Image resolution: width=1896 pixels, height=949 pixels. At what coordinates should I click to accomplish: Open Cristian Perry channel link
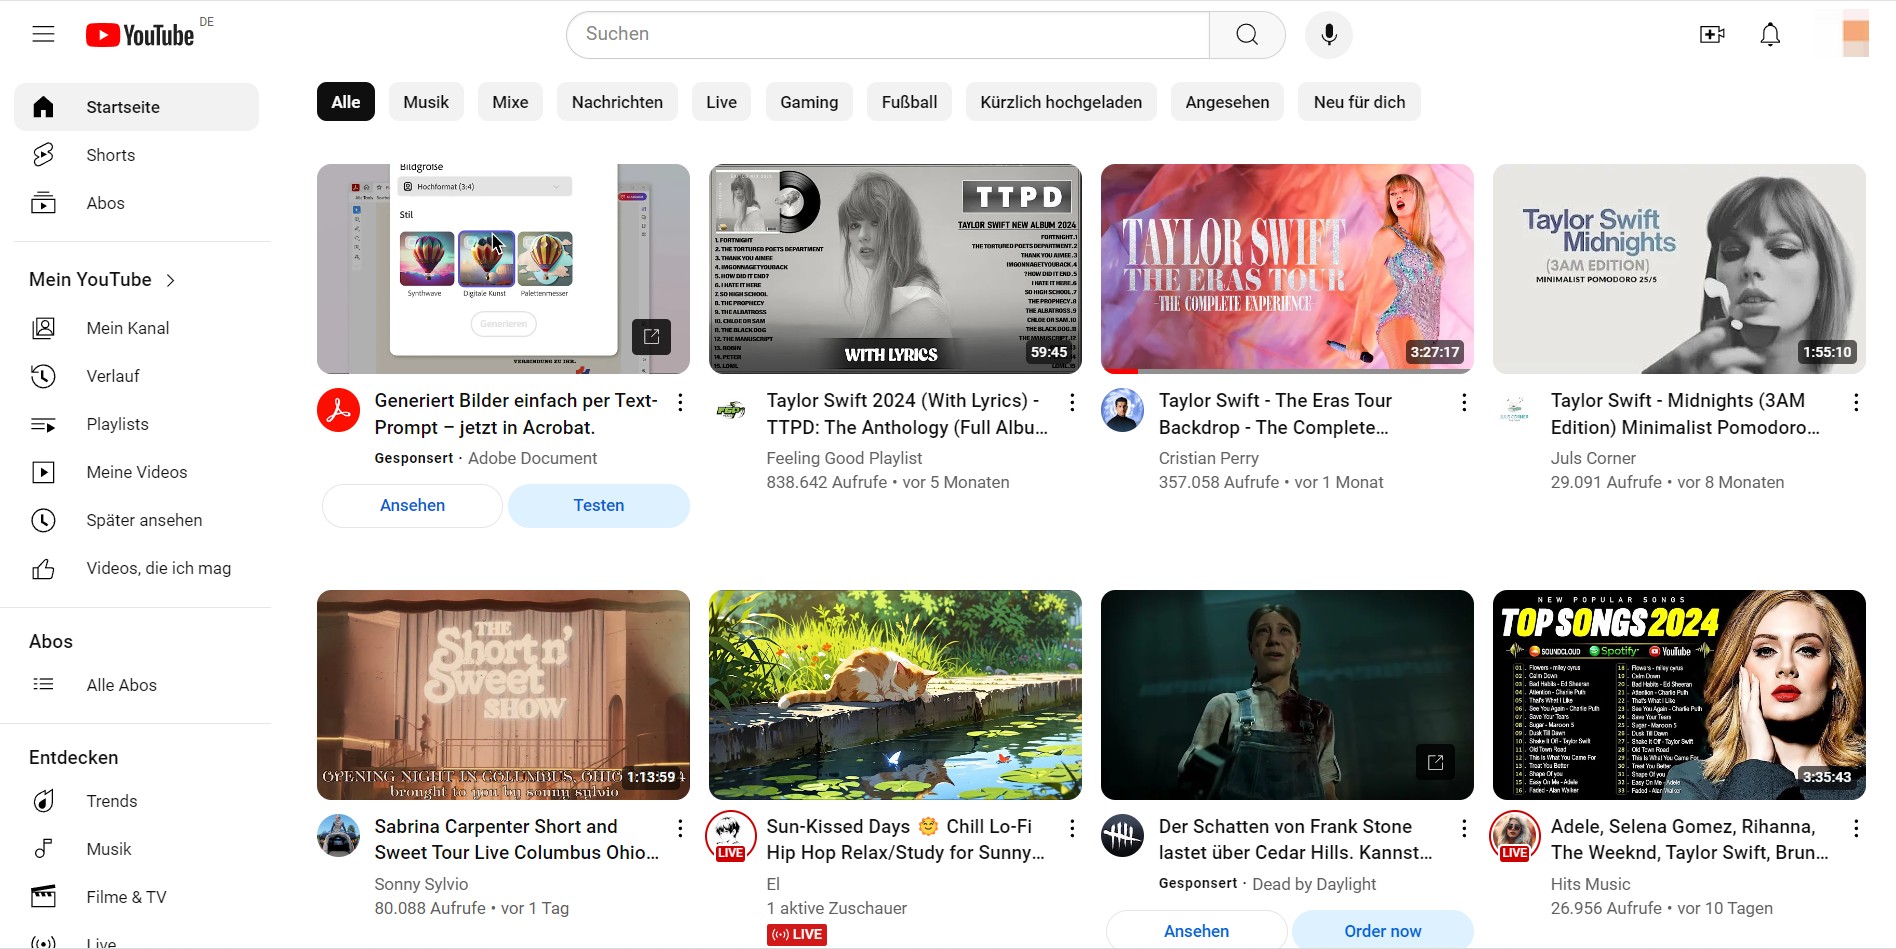1208,458
